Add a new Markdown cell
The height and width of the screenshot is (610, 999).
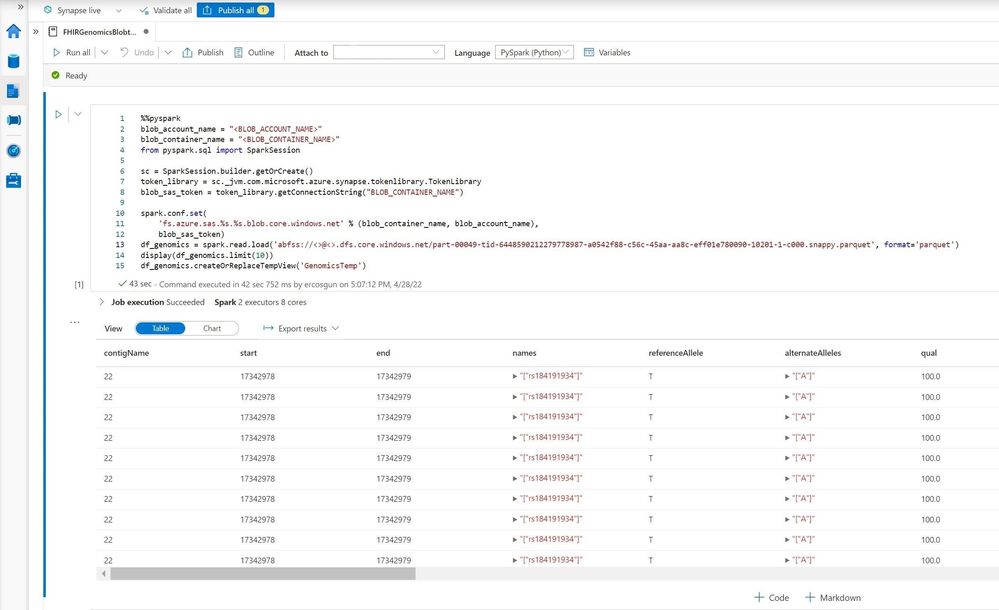point(833,597)
